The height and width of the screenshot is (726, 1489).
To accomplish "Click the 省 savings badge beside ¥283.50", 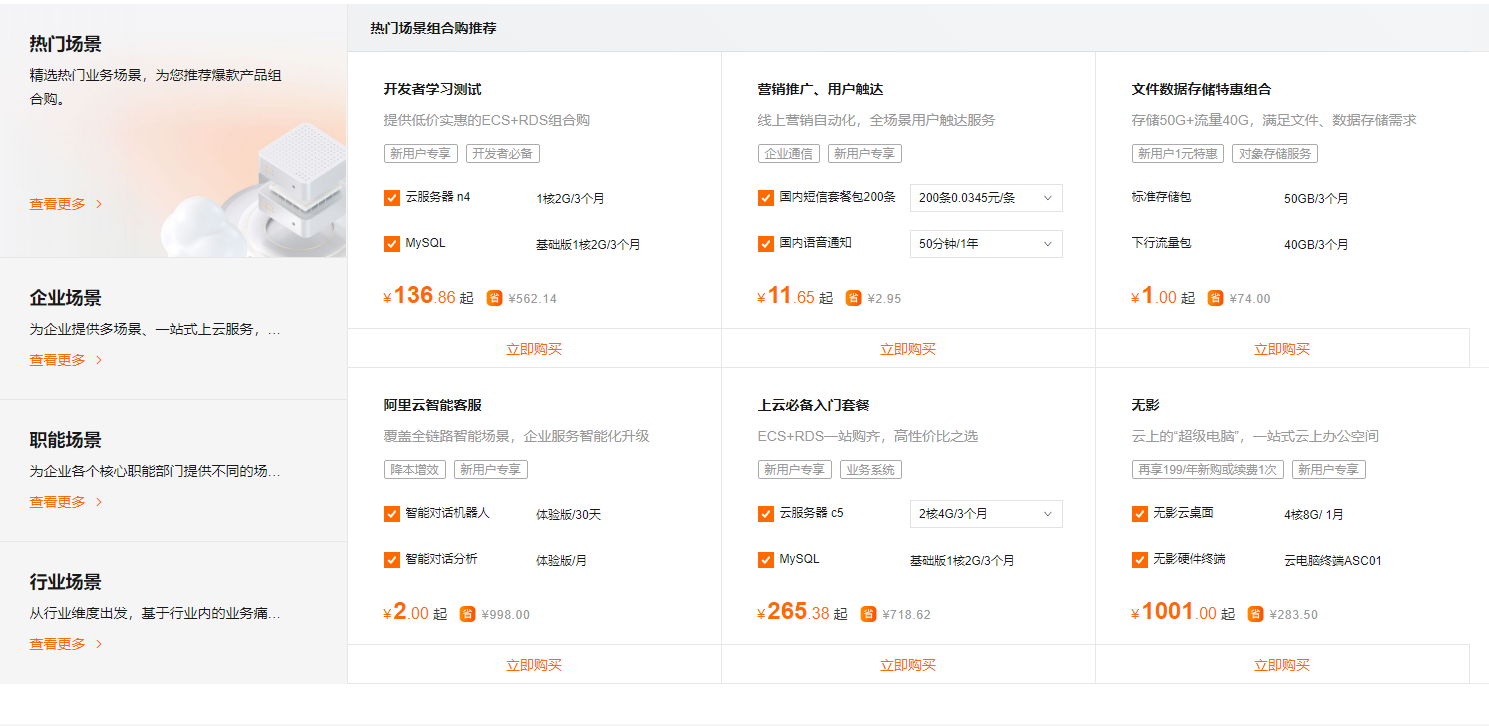I will 1255,614.
